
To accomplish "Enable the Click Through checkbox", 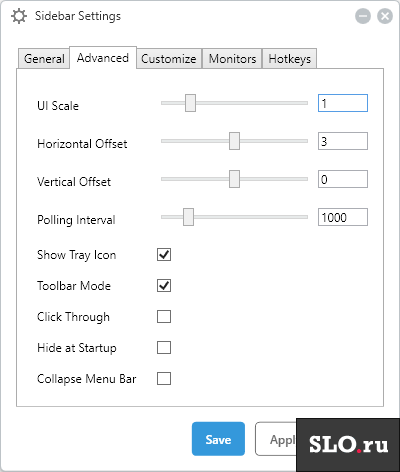I will pos(164,317).
